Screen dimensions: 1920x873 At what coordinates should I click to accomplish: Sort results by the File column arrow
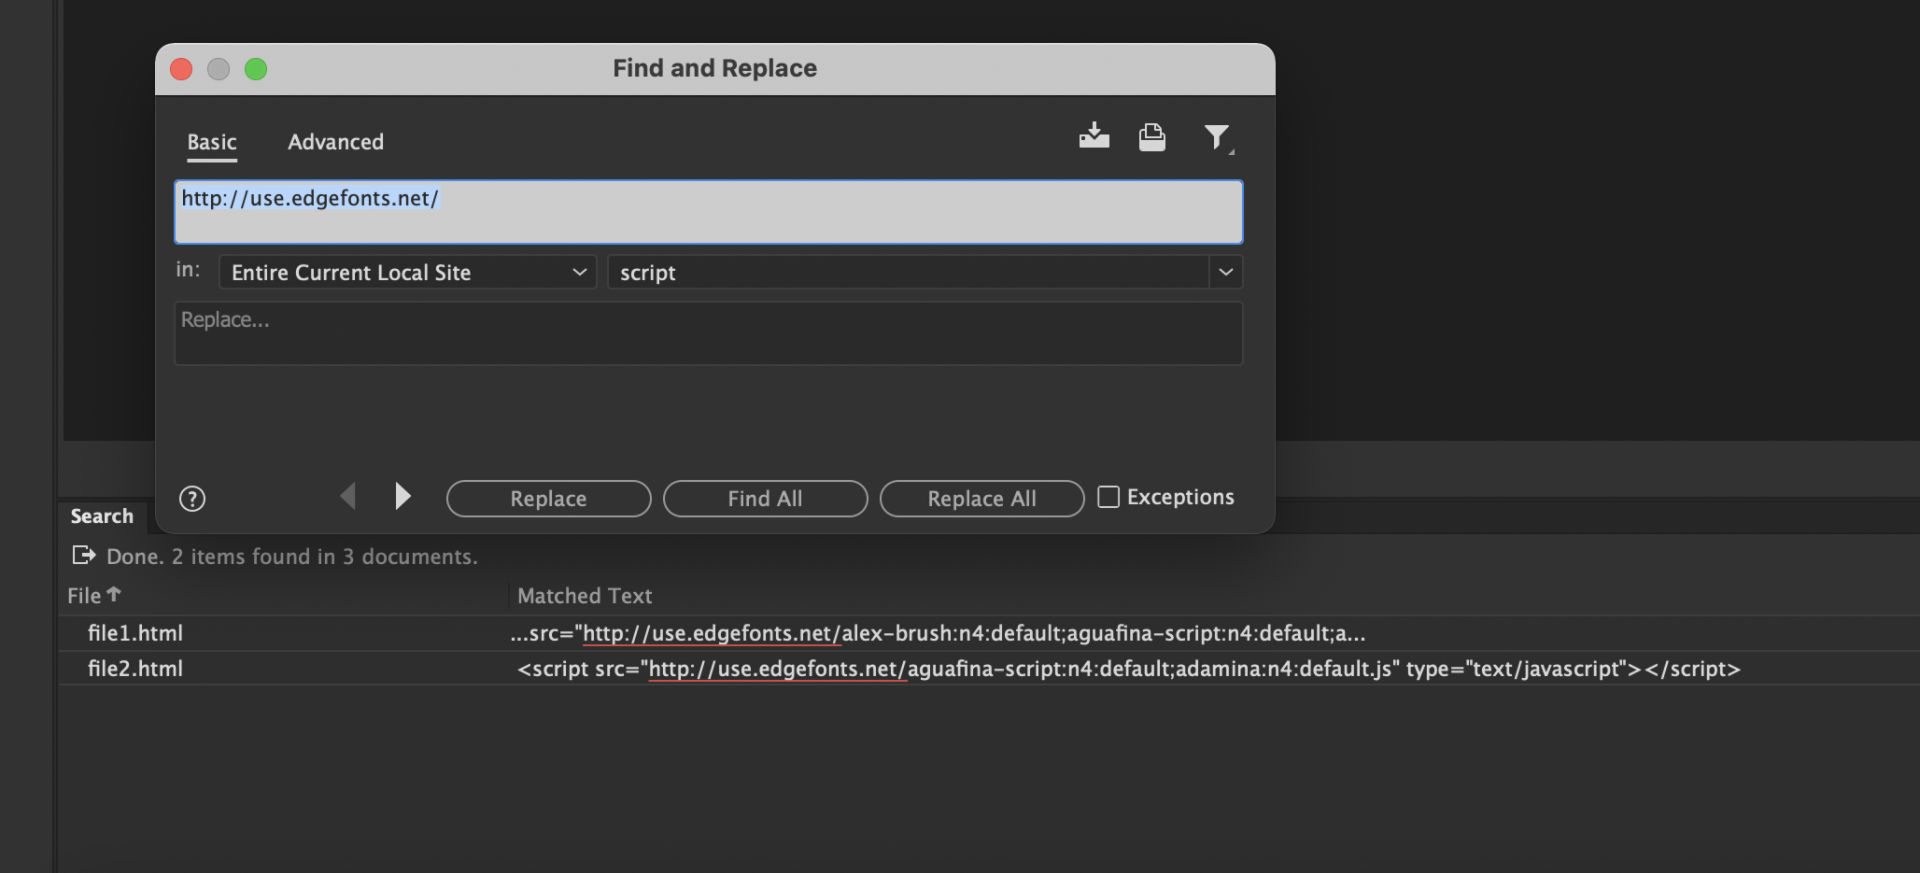click(x=114, y=594)
